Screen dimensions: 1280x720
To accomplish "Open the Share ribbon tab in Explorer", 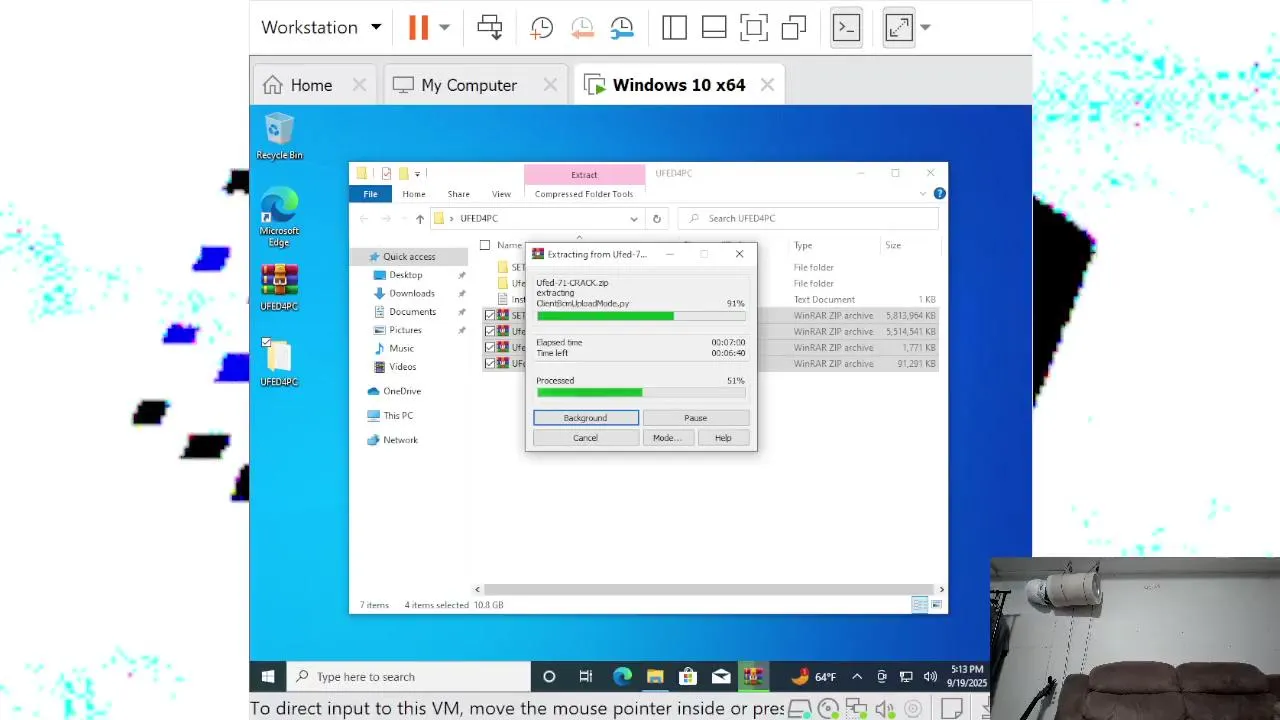I will click(x=458, y=194).
